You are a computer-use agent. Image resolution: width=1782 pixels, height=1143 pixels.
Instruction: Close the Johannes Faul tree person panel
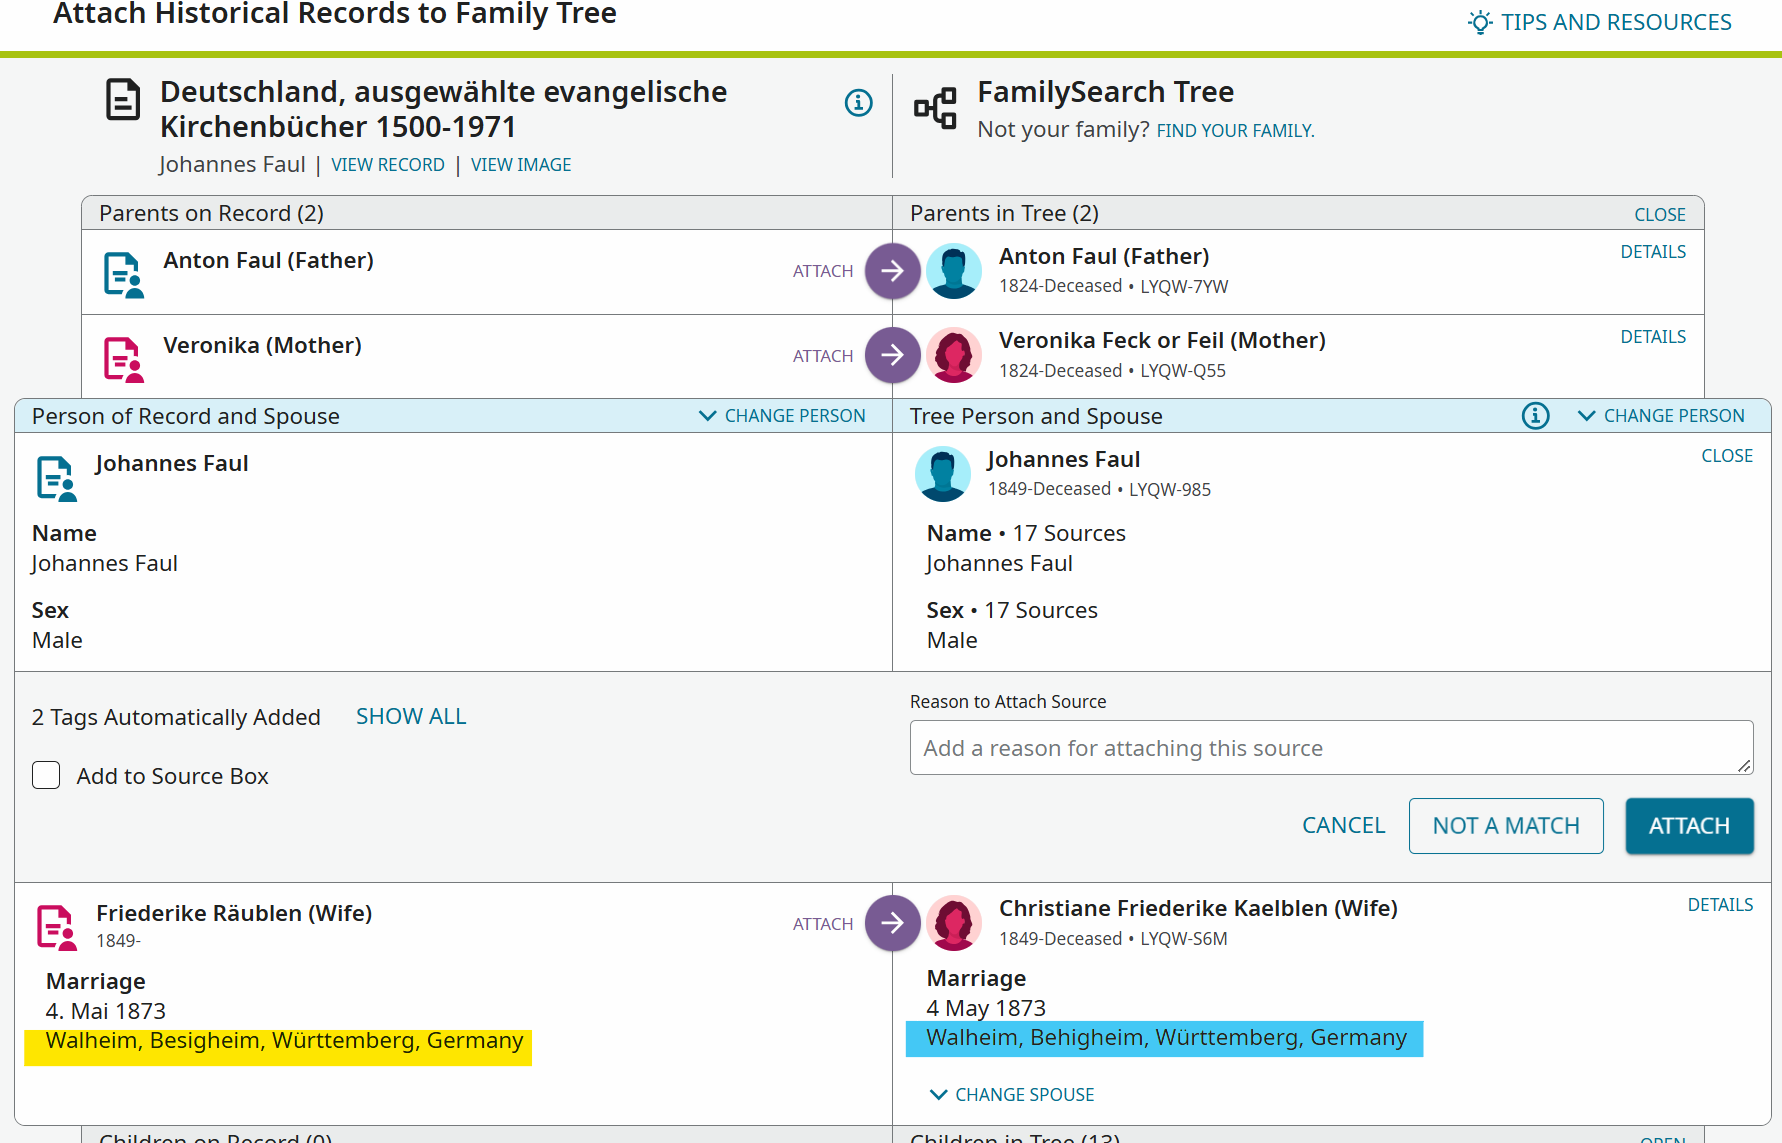point(1727,456)
